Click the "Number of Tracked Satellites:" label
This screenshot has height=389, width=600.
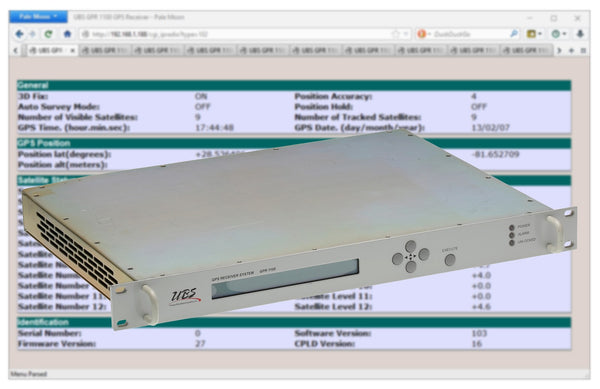pyautogui.click(x=358, y=117)
